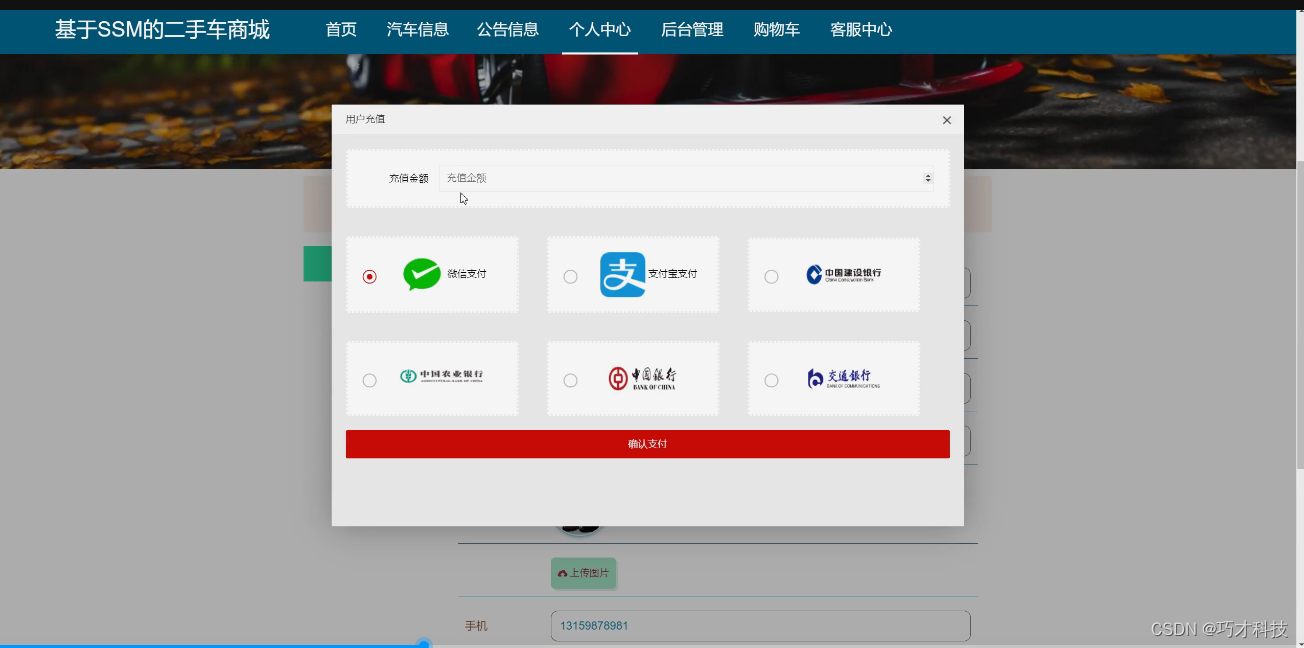The image size is (1304, 648).
Task: Focus the 充值金额 input field
Action: [686, 178]
